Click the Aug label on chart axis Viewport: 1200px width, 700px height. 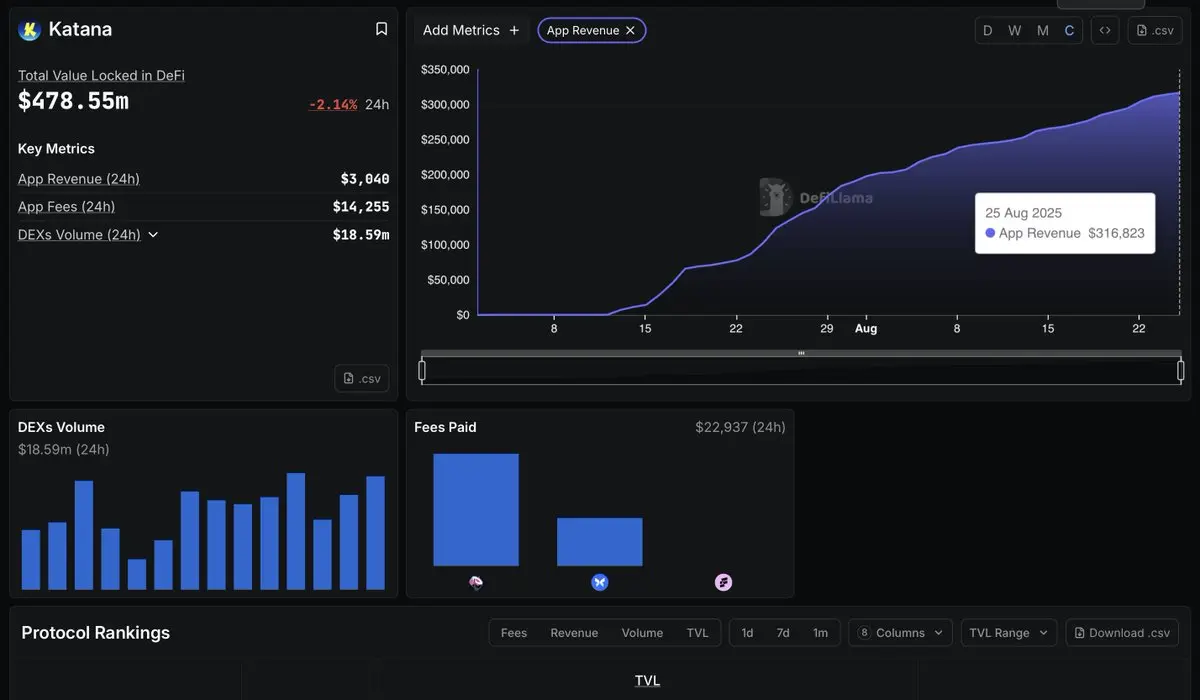866,328
